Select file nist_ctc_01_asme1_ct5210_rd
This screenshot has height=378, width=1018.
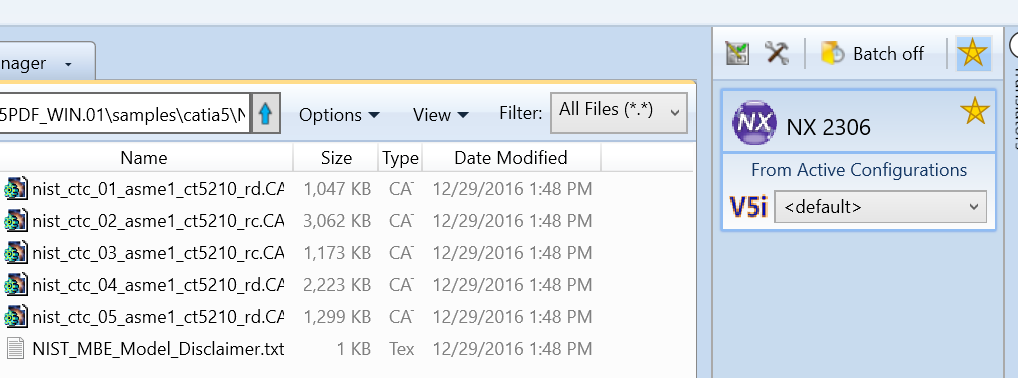point(158,189)
